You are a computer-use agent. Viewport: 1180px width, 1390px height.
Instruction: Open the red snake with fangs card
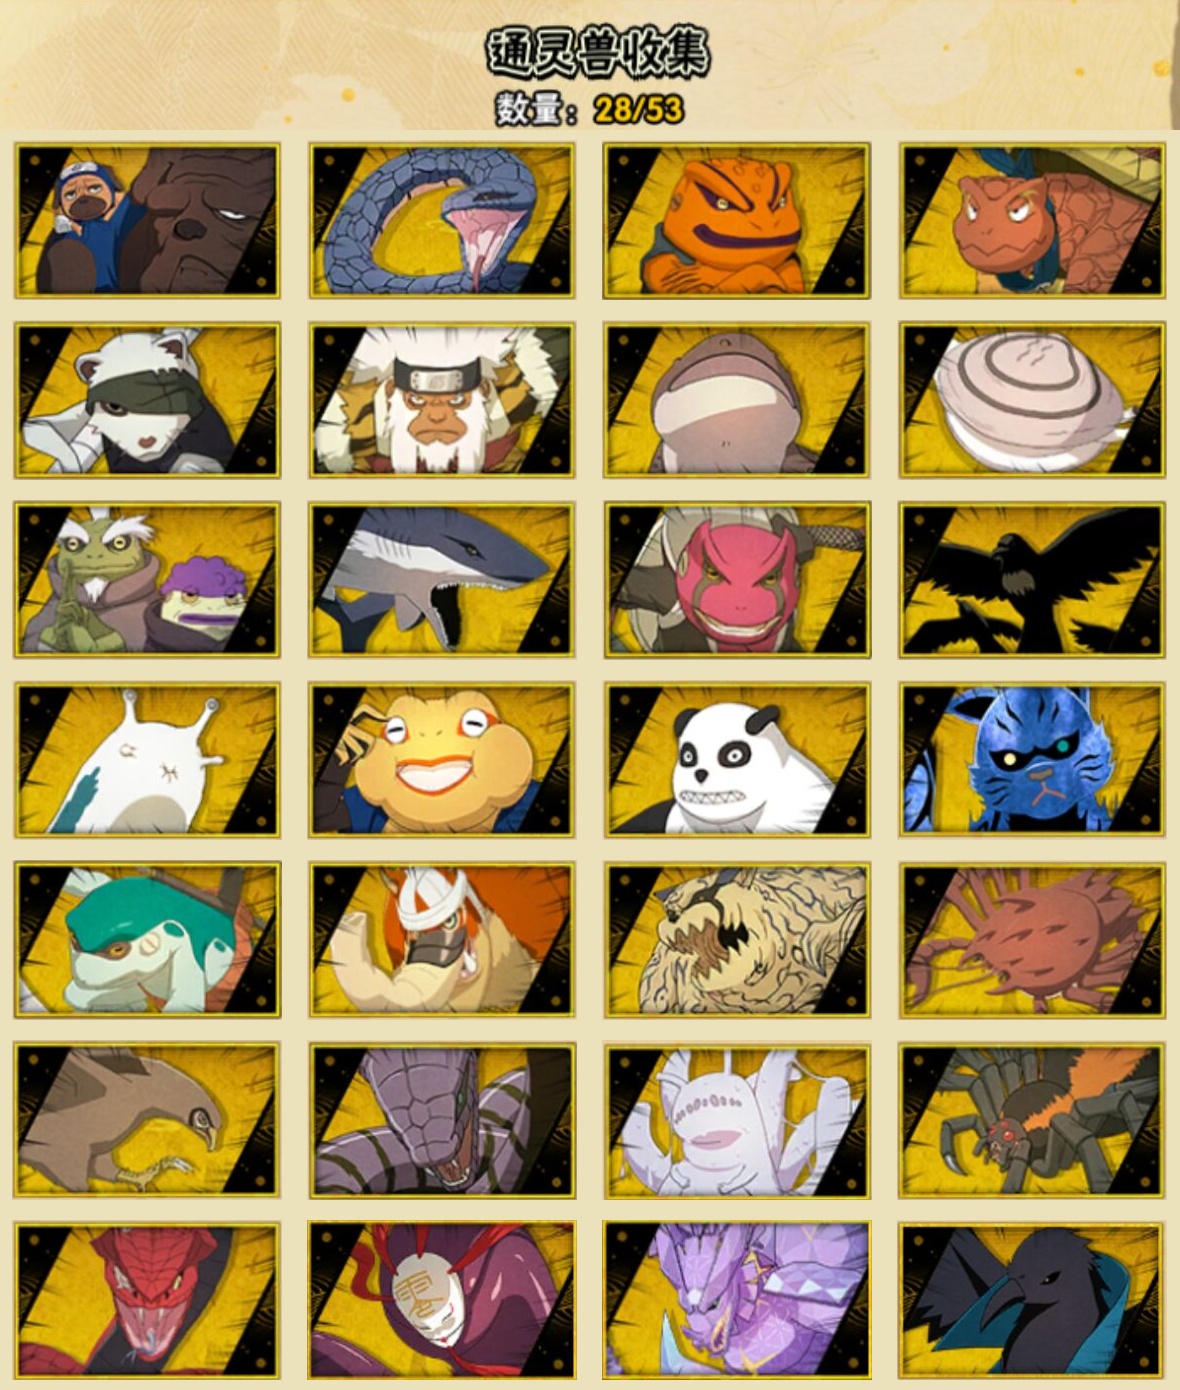click(147, 1300)
